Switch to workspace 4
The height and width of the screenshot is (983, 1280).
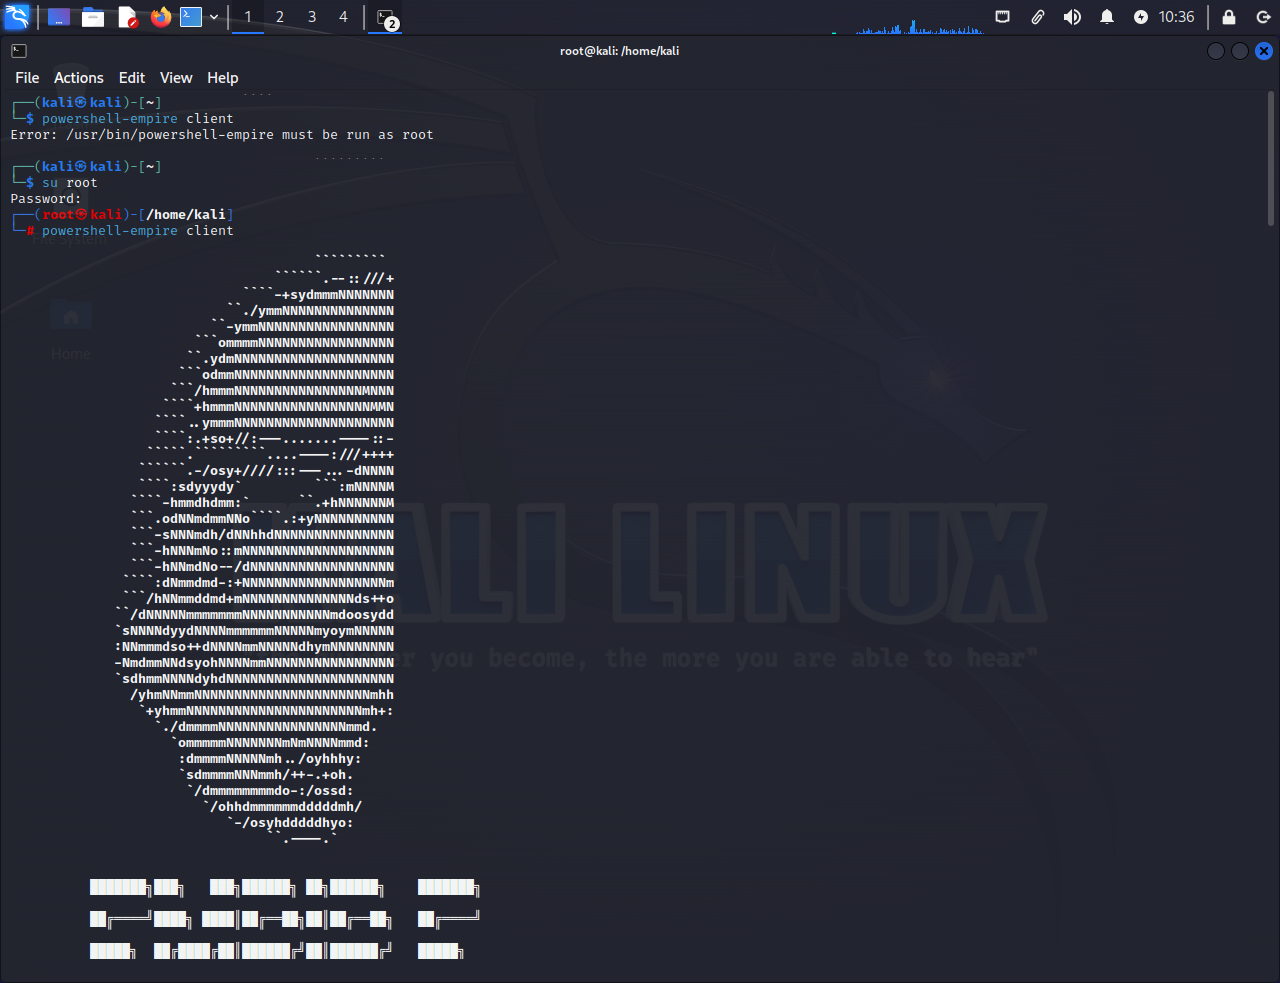tap(344, 17)
